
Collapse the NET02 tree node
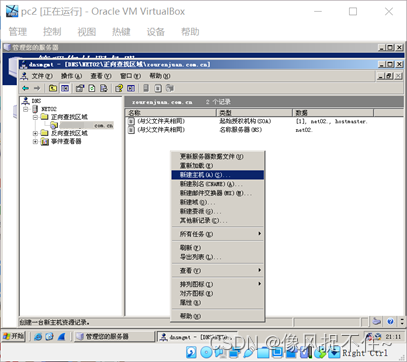pos(26,109)
